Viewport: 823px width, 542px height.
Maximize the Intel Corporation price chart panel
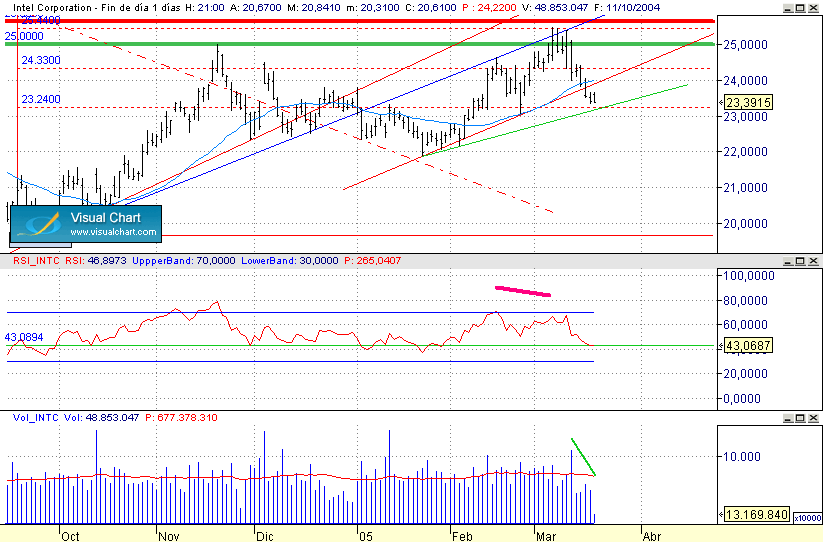click(x=800, y=8)
